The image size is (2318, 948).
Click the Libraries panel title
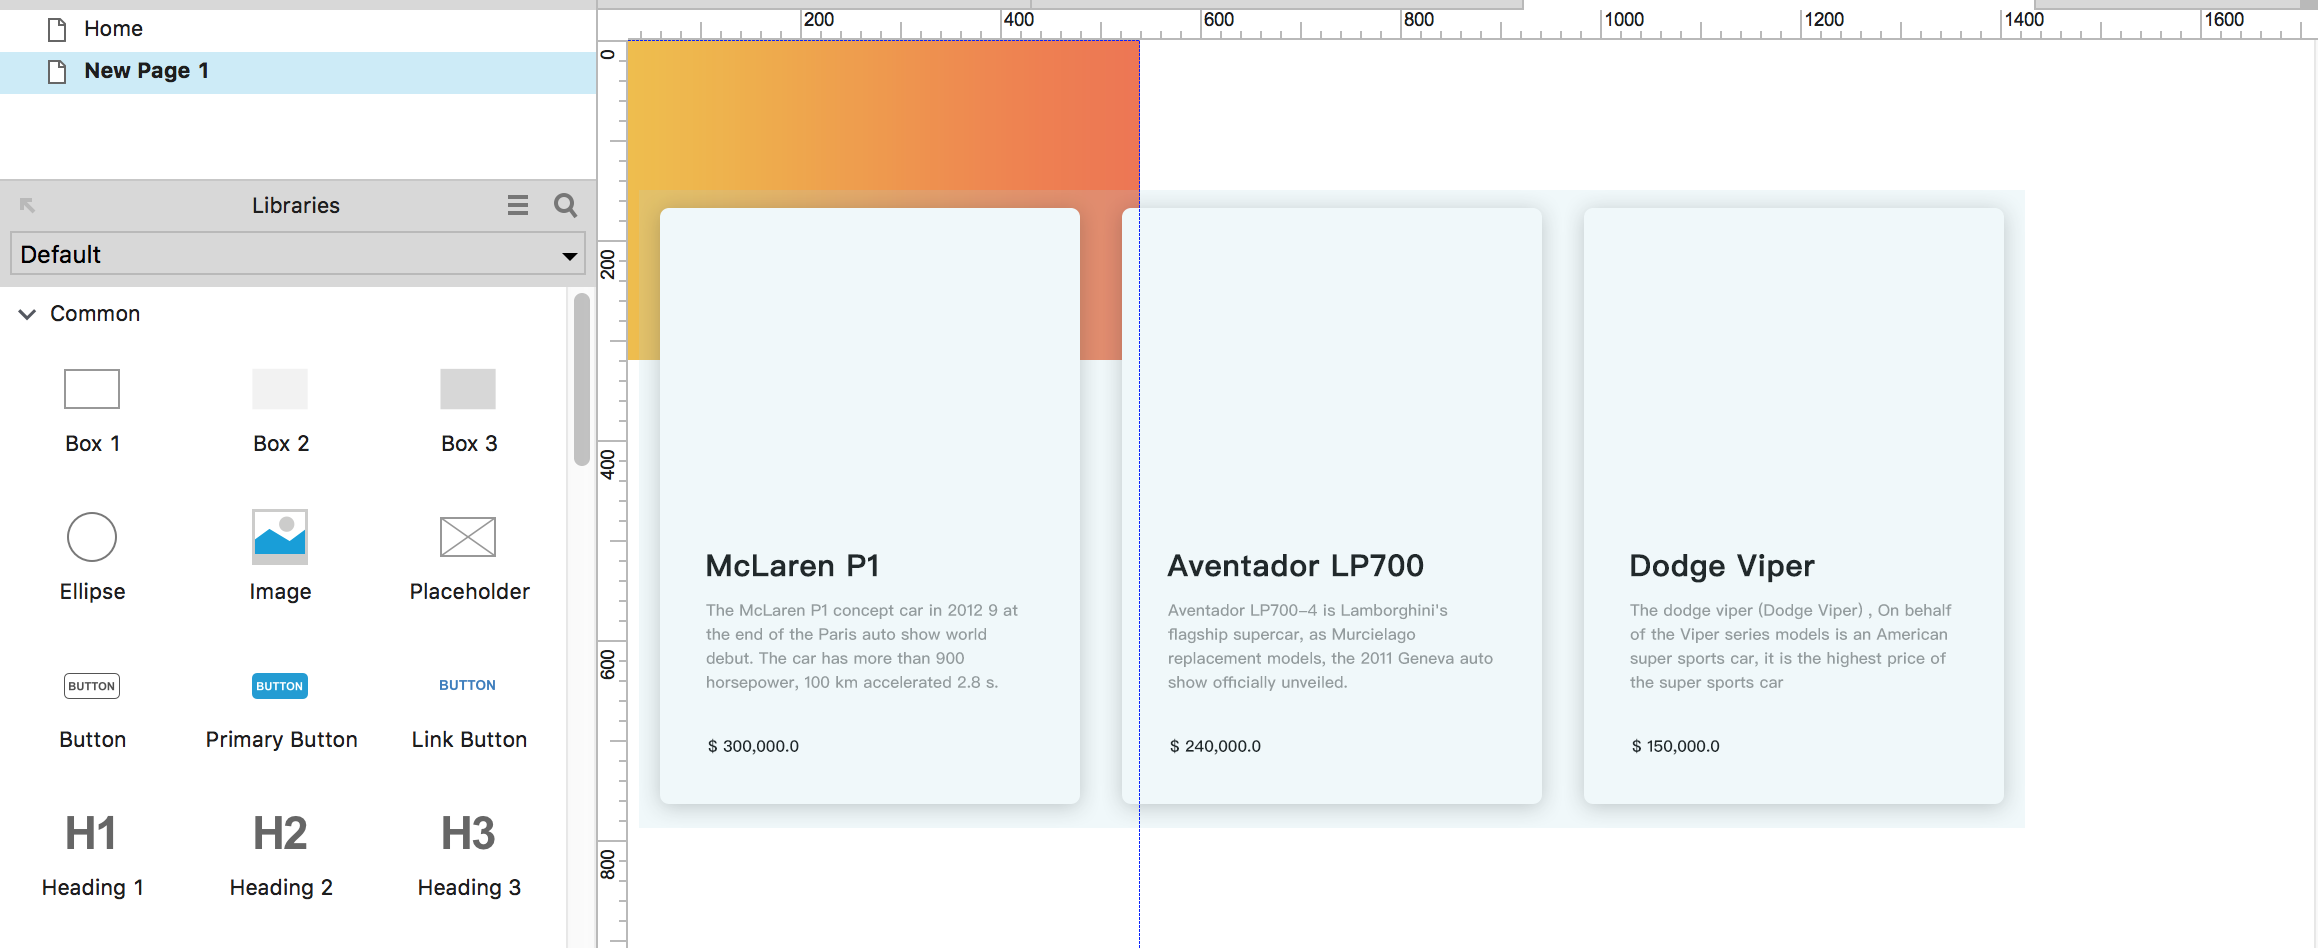tap(296, 205)
